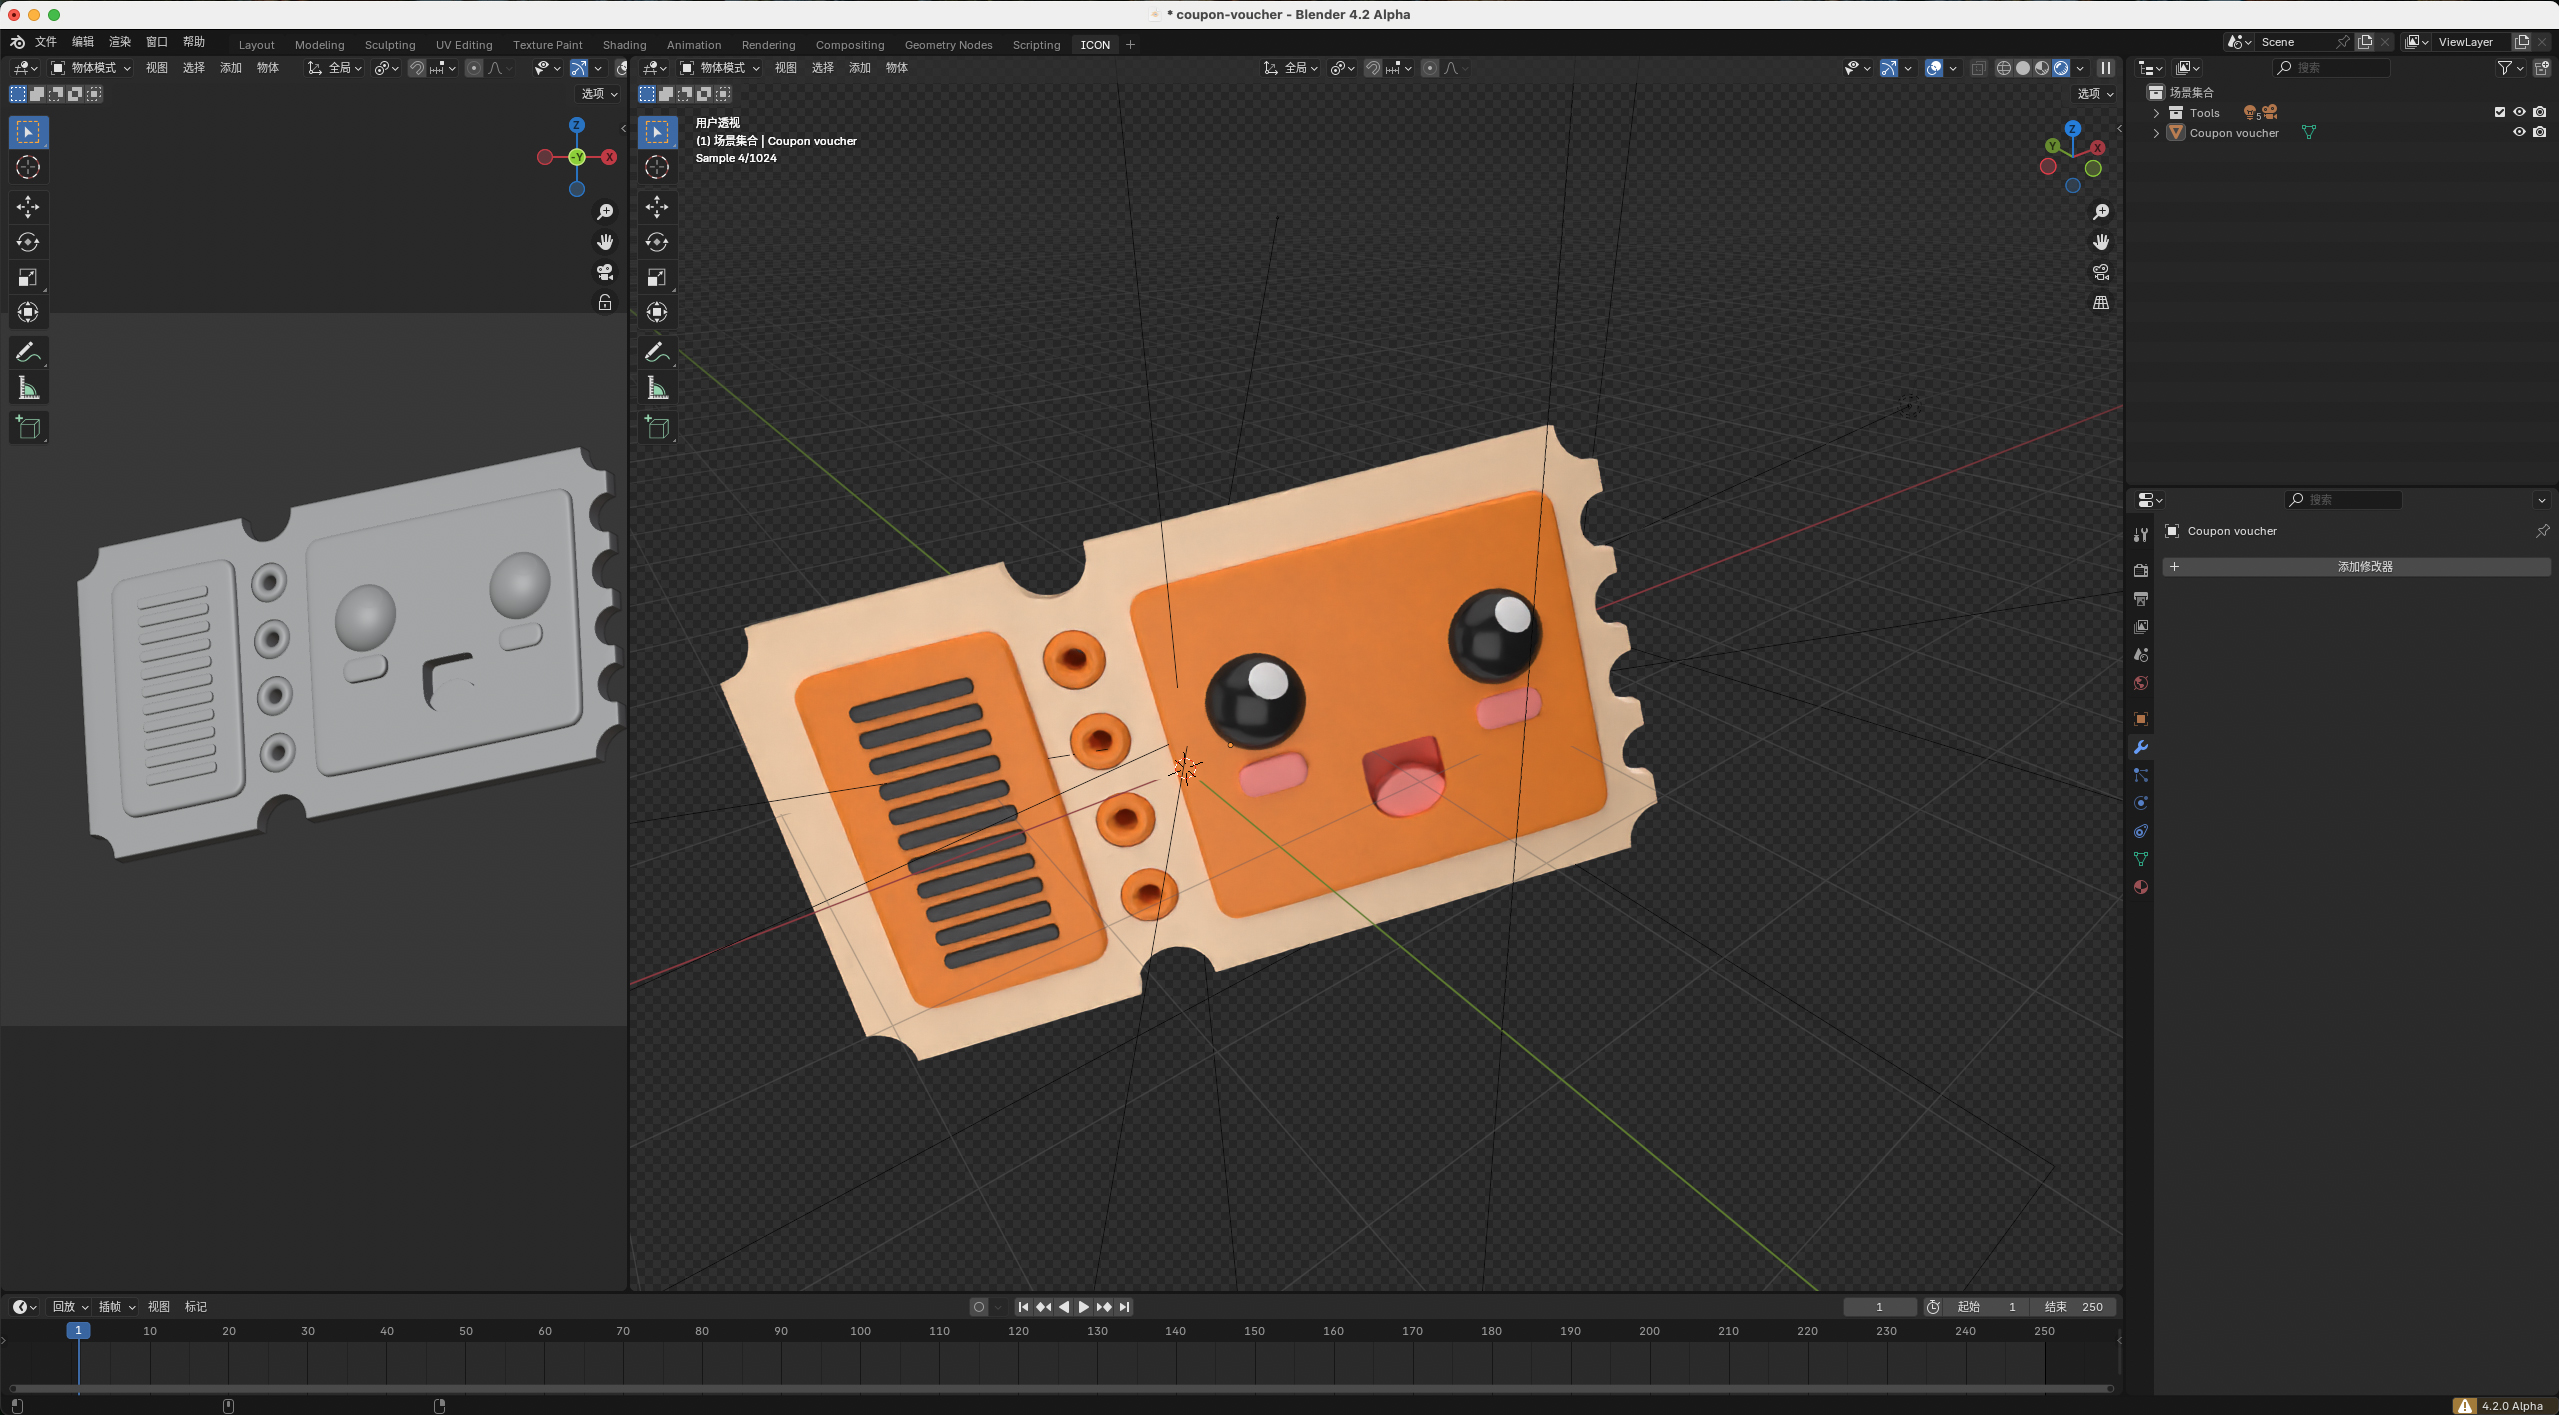The image size is (2559, 1415).
Task: Play the animation in timeline
Action: click(1083, 1307)
